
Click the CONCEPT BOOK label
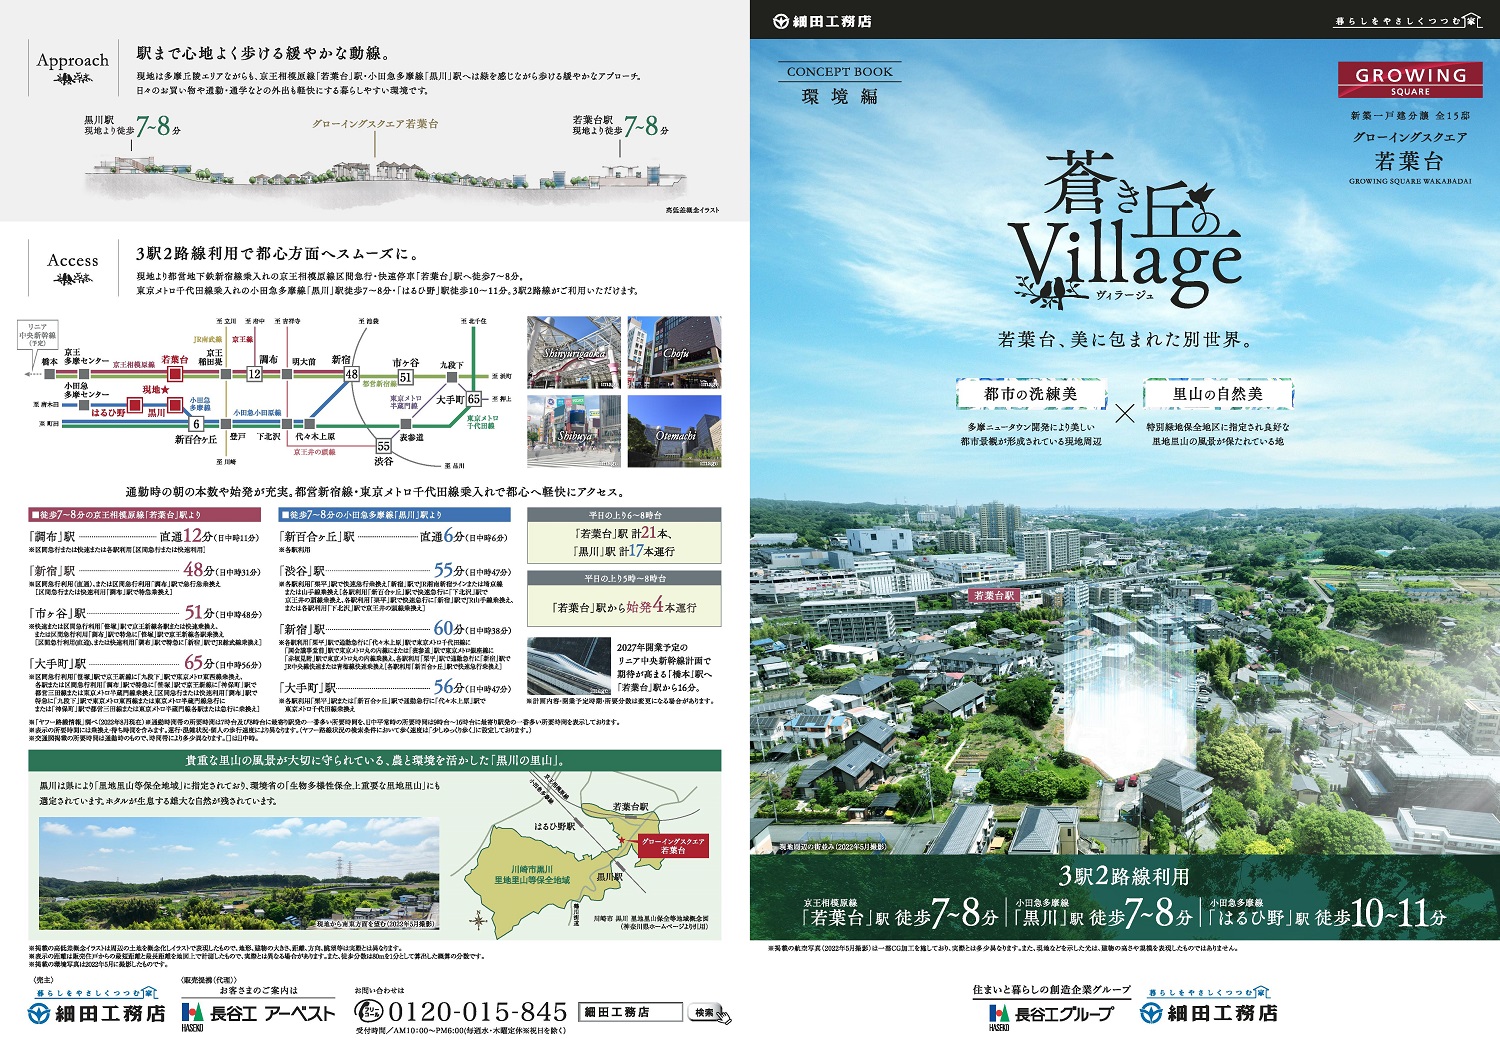(x=840, y=72)
